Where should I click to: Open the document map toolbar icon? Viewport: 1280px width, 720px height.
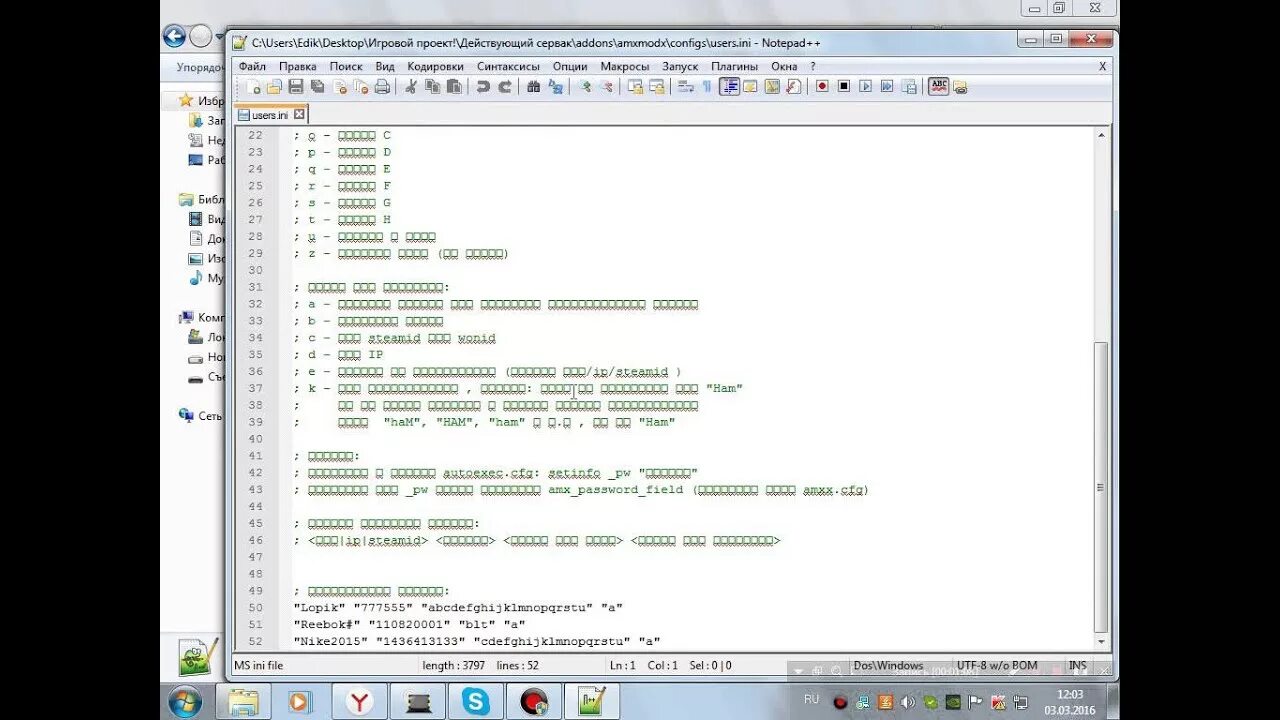pos(772,87)
